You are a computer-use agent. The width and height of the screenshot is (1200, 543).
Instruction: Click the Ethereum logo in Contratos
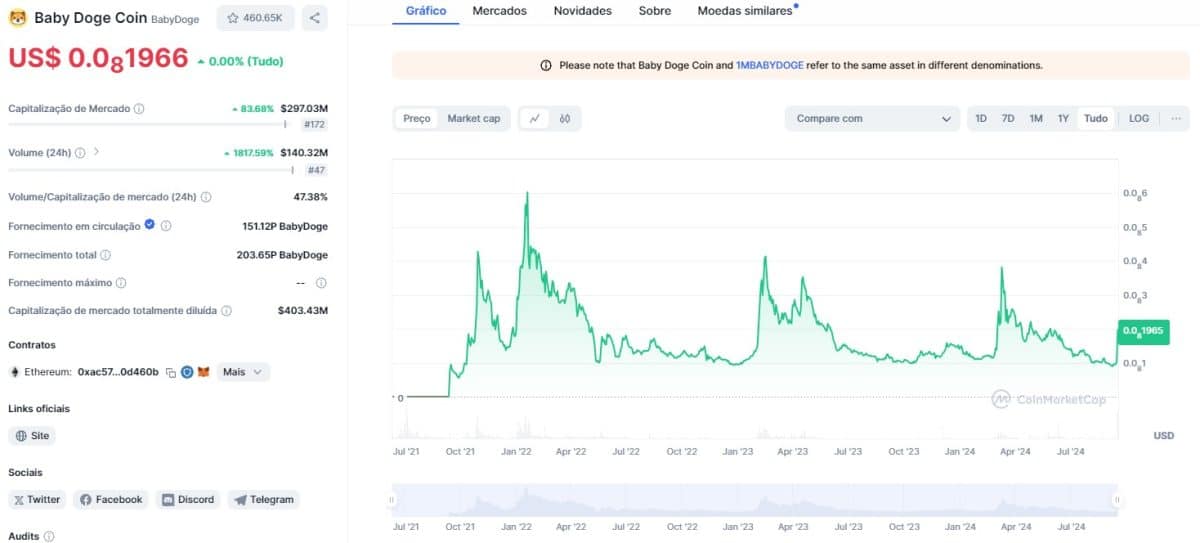tap(14, 372)
